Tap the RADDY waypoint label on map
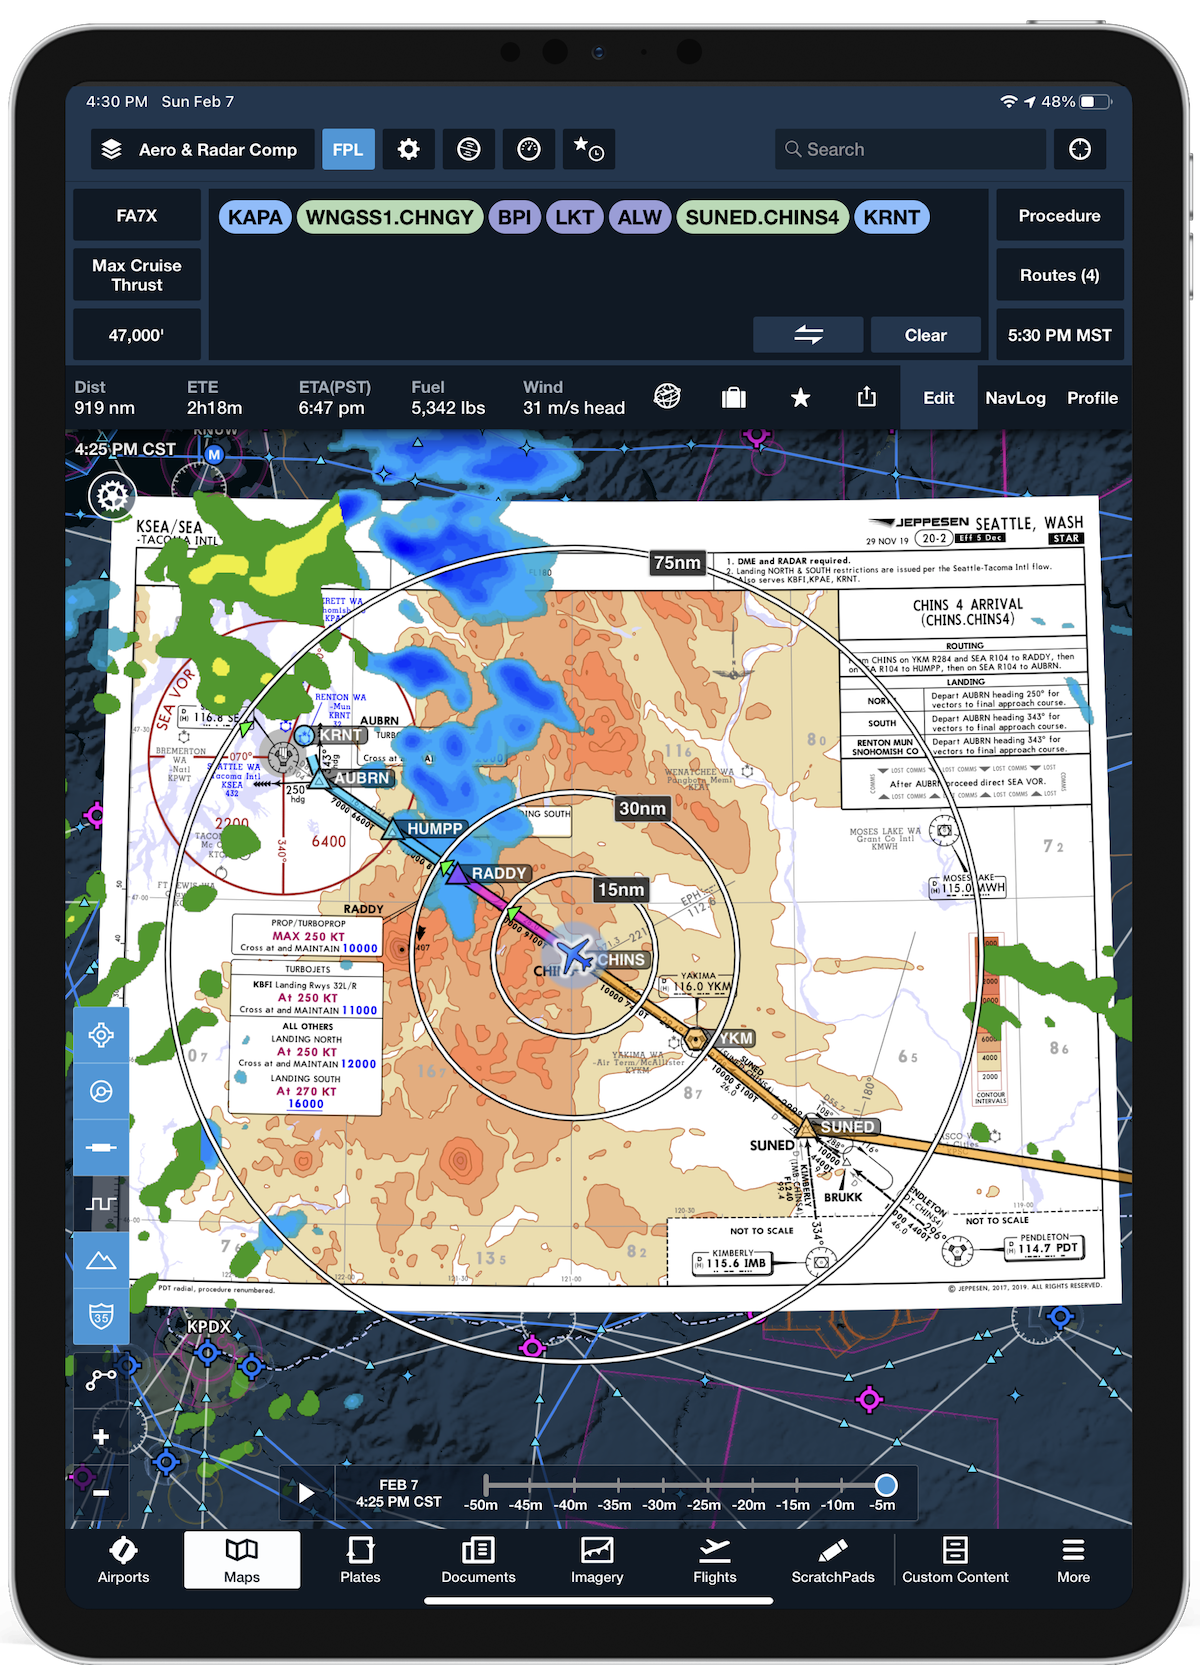Screen dimensions: 1200x1665 click(499, 873)
